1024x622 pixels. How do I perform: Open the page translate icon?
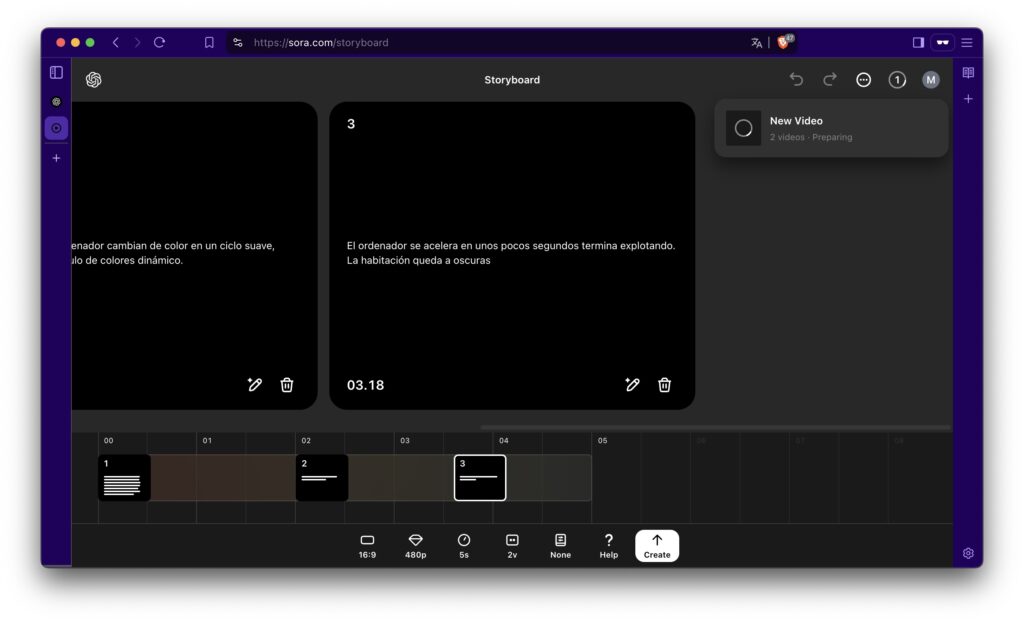point(756,42)
